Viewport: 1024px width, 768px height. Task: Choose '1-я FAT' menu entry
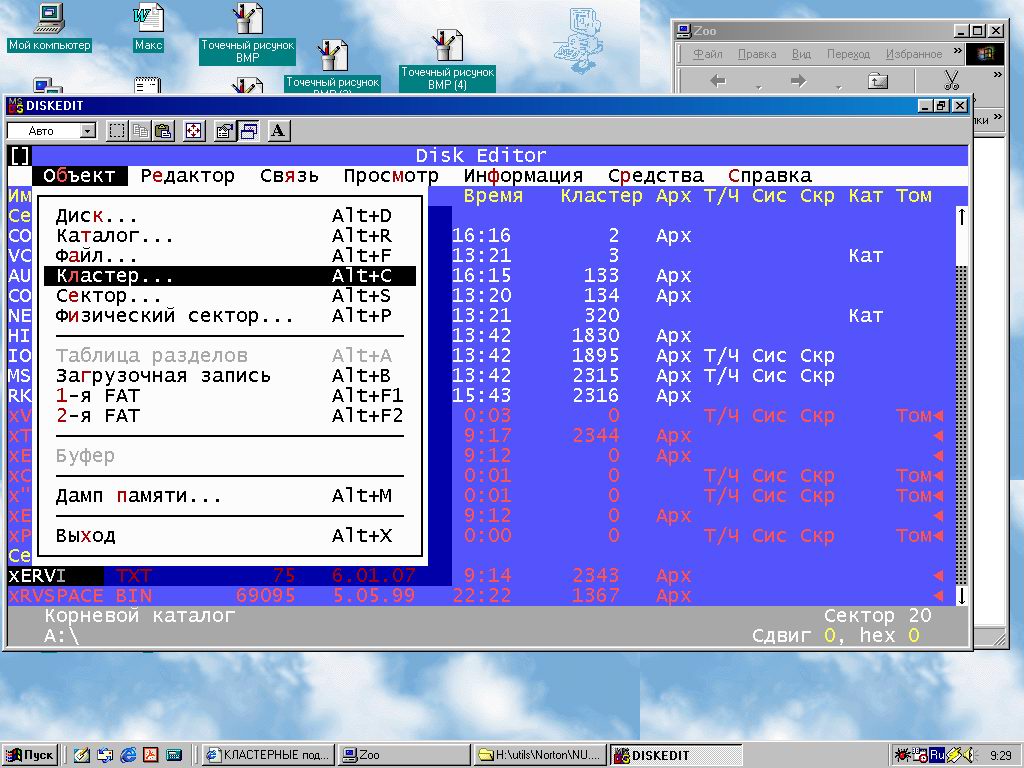(230, 396)
